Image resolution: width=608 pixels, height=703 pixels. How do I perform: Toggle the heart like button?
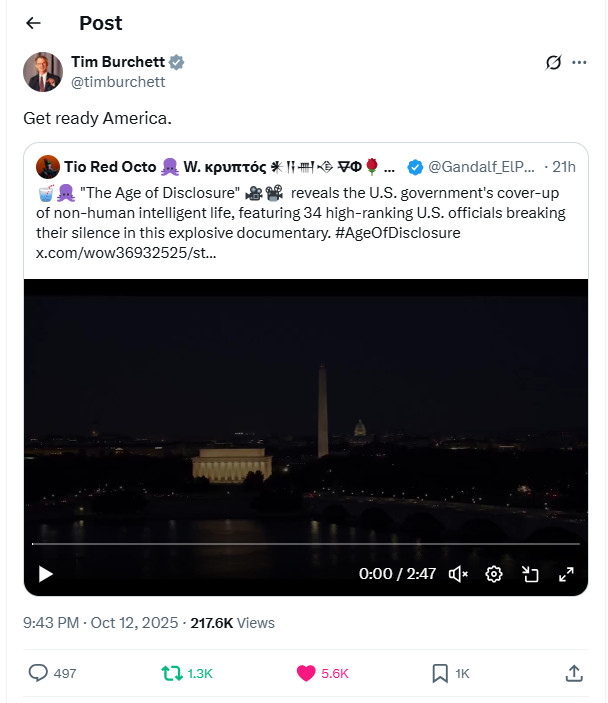click(307, 673)
